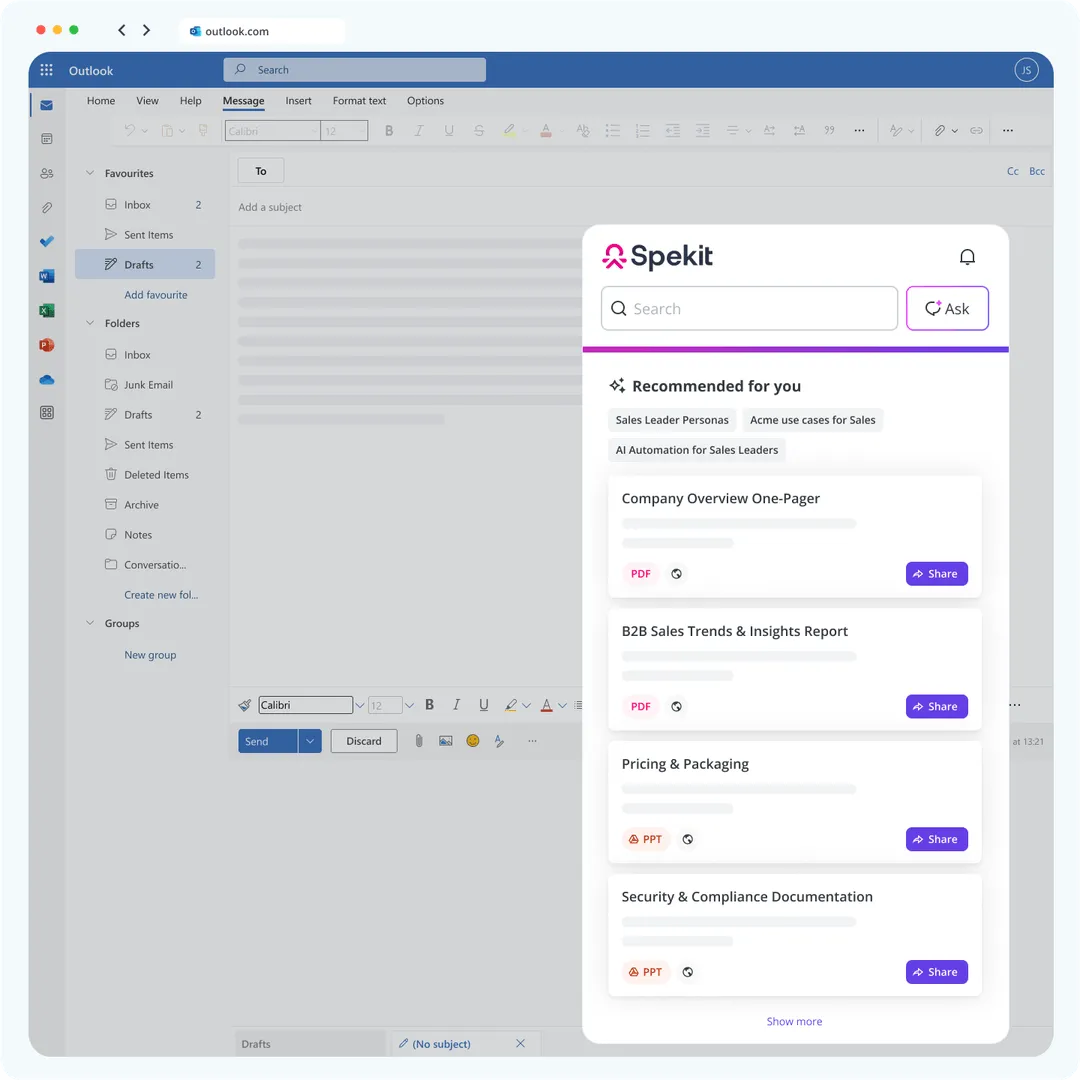Screen dimensions: 1080x1080
Task: Click the format painter in lower toolbar
Action: click(x=245, y=705)
